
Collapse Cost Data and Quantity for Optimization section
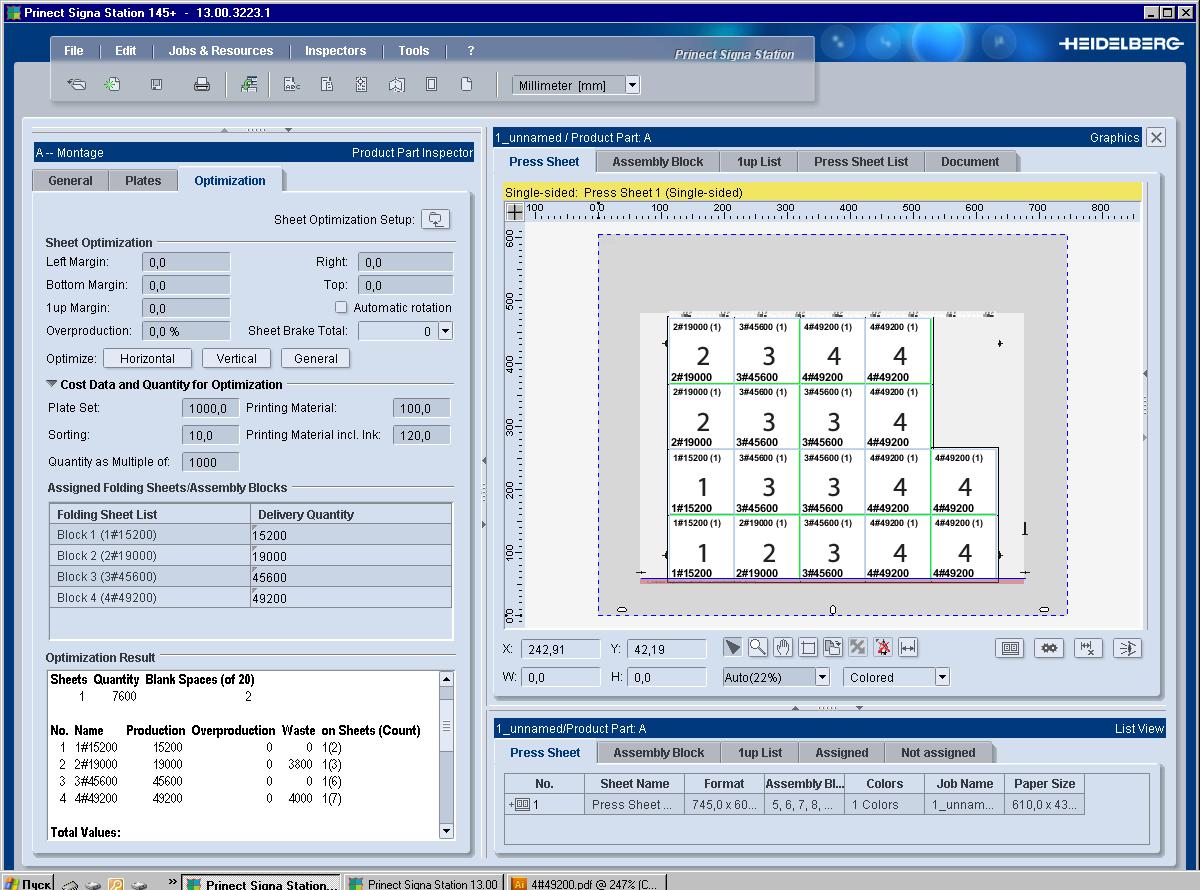pos(51,384)
